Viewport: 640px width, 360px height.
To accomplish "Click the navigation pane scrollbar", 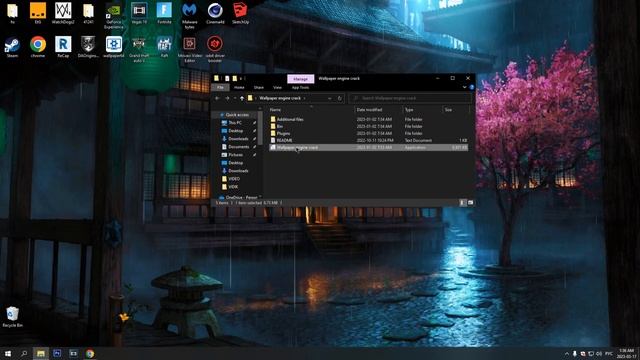I will click(x=260, y=127).
